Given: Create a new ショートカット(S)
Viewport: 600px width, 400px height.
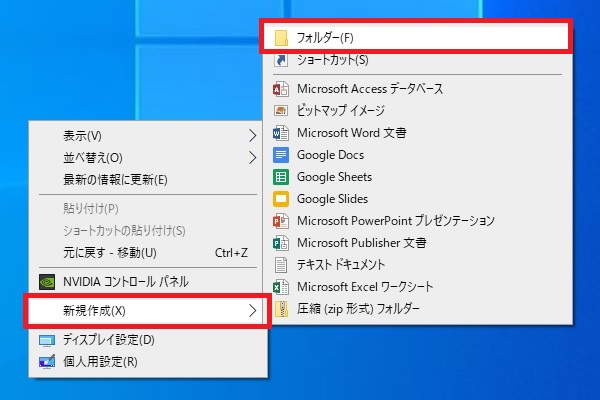Looking at the screenshot, I should pos(417,60).
